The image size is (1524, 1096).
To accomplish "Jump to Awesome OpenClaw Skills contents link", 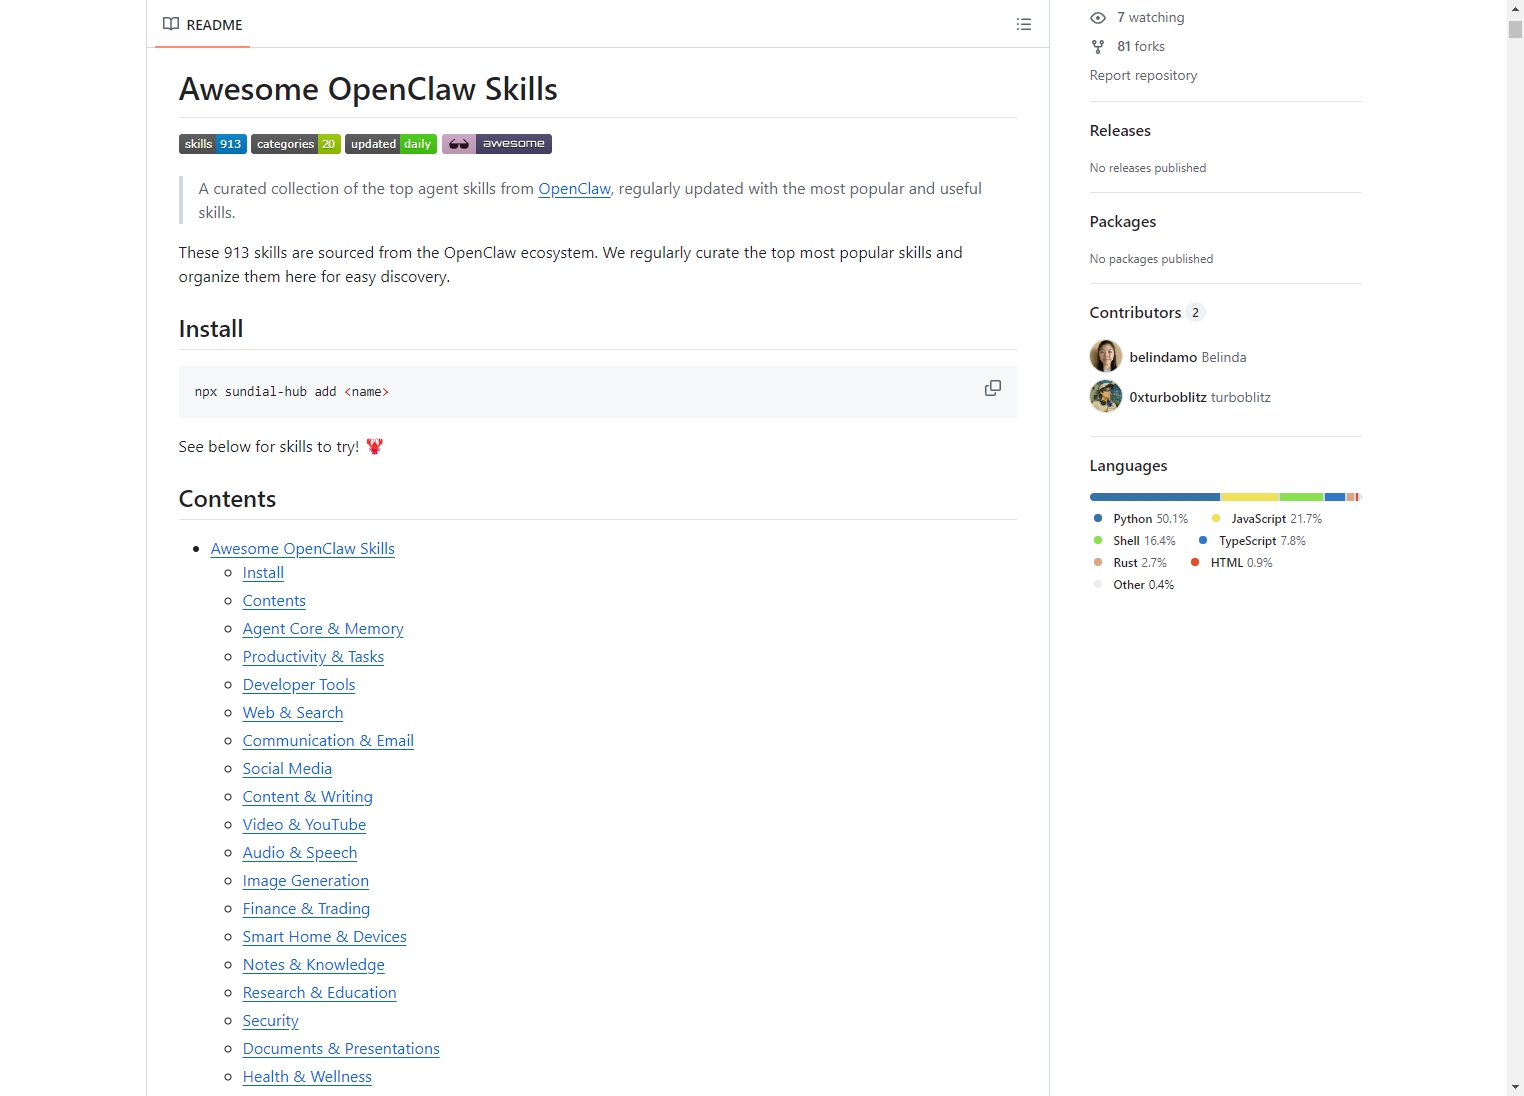I will (303, 549).
